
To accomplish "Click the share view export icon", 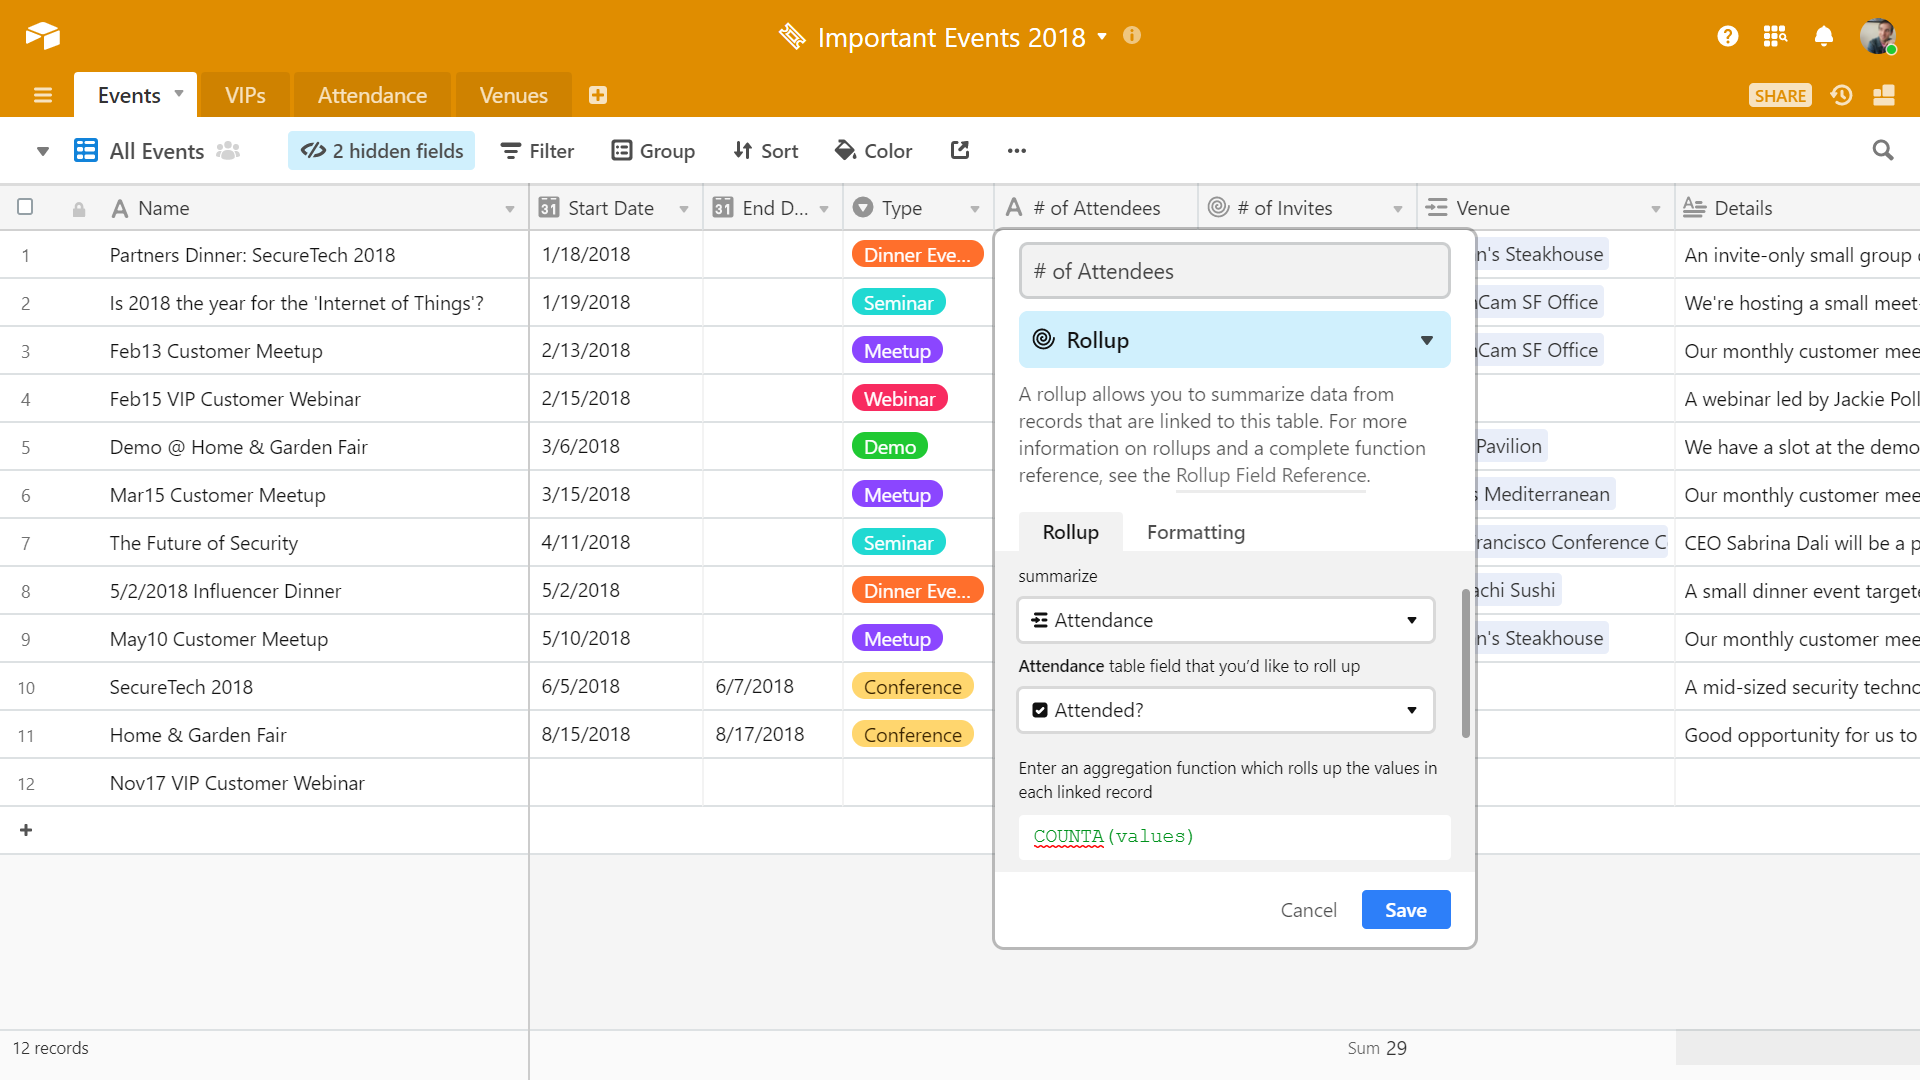I will click(x=960, y=151).
